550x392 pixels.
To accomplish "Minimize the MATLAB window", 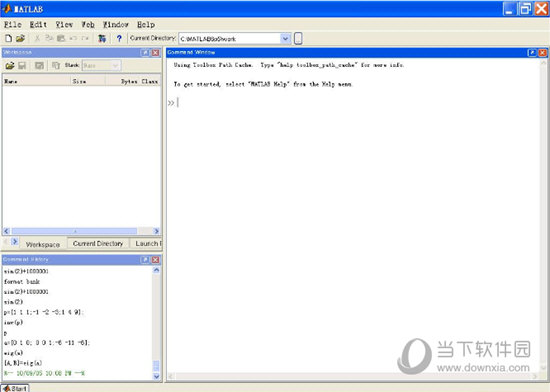I will click(510, 9).
